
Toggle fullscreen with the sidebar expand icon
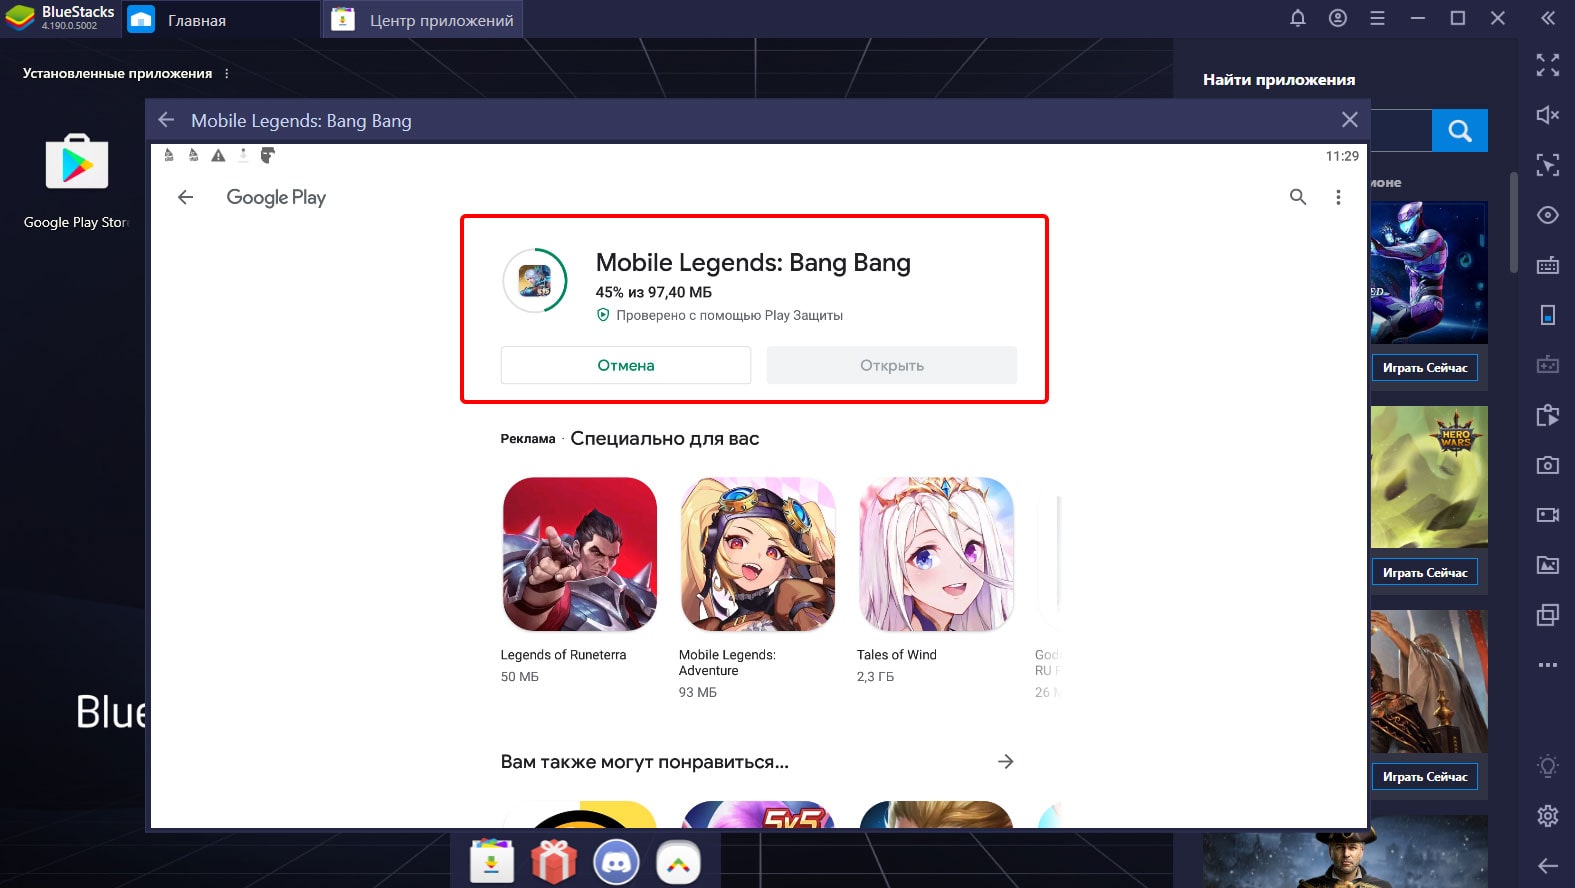(x=1547, y=65)
